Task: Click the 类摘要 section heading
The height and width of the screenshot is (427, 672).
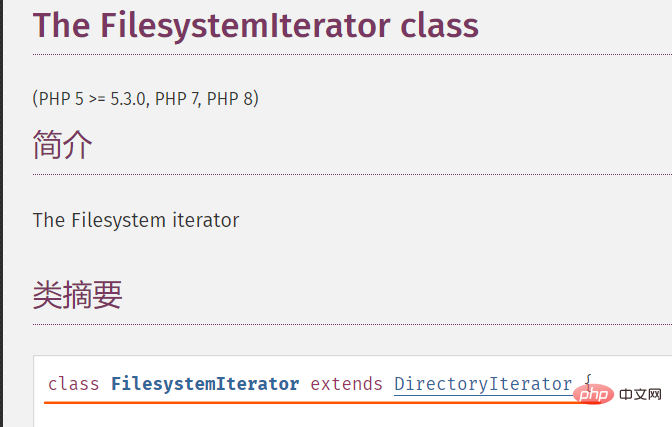Action: pos(78,295)
